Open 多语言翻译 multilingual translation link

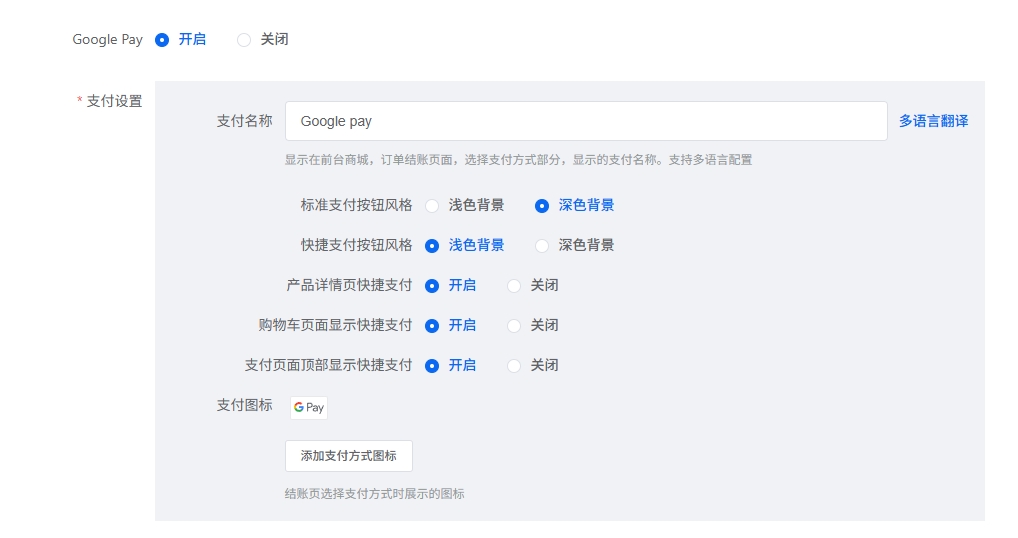[x=933, y=121]
